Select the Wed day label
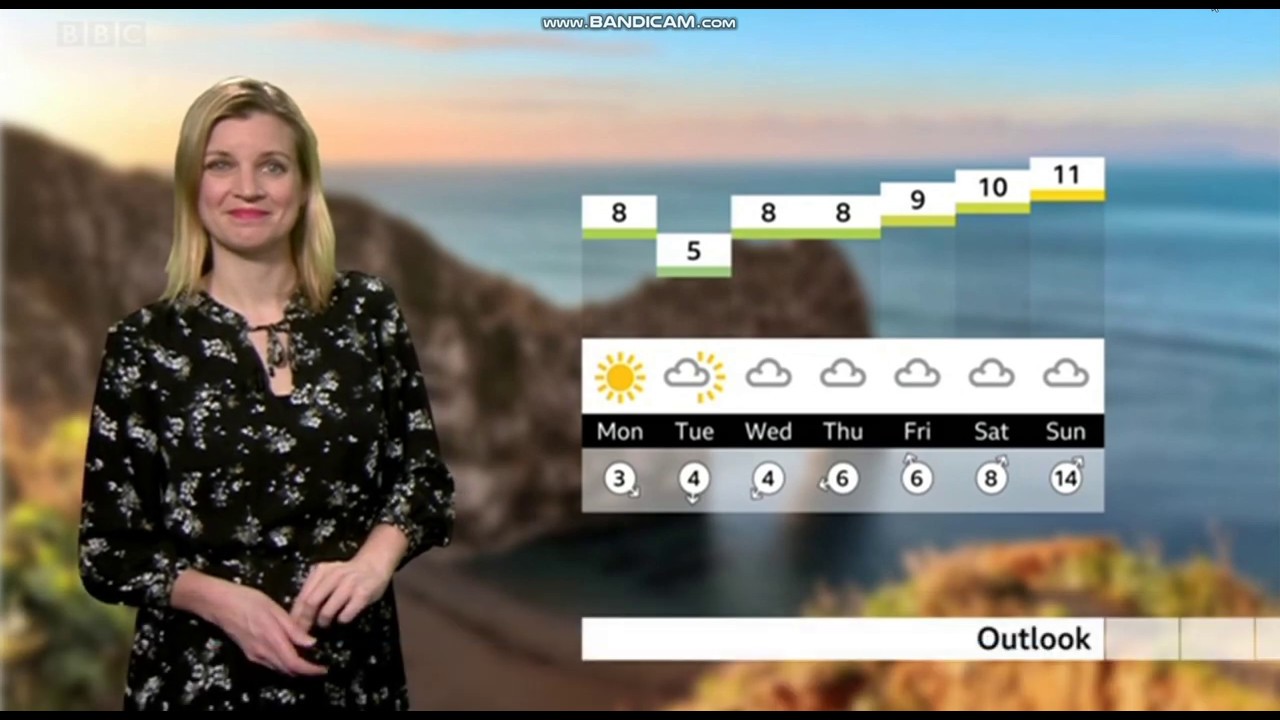Viewport: 1280px width, 720px height. 768,431
